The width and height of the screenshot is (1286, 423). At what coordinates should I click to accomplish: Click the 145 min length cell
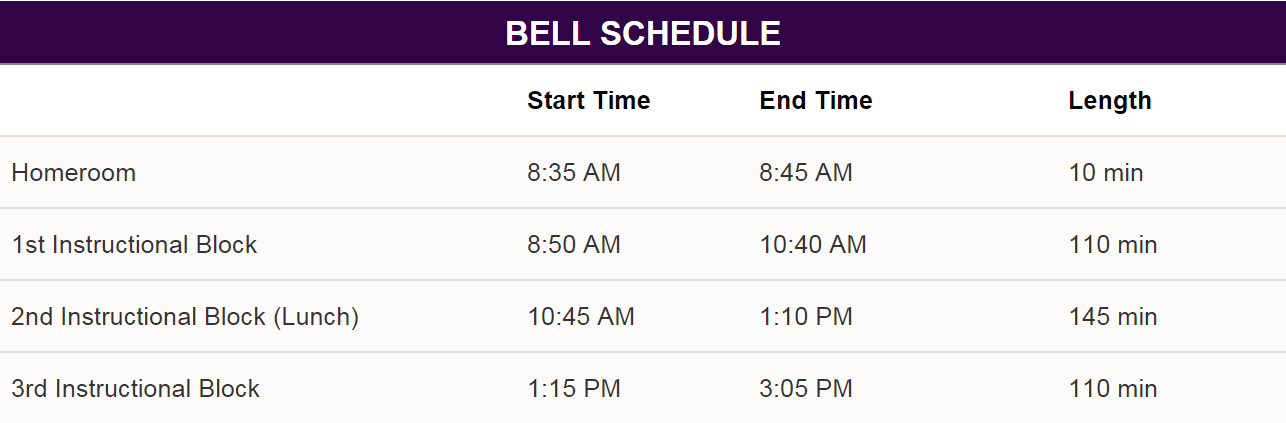coord(1113,317)
